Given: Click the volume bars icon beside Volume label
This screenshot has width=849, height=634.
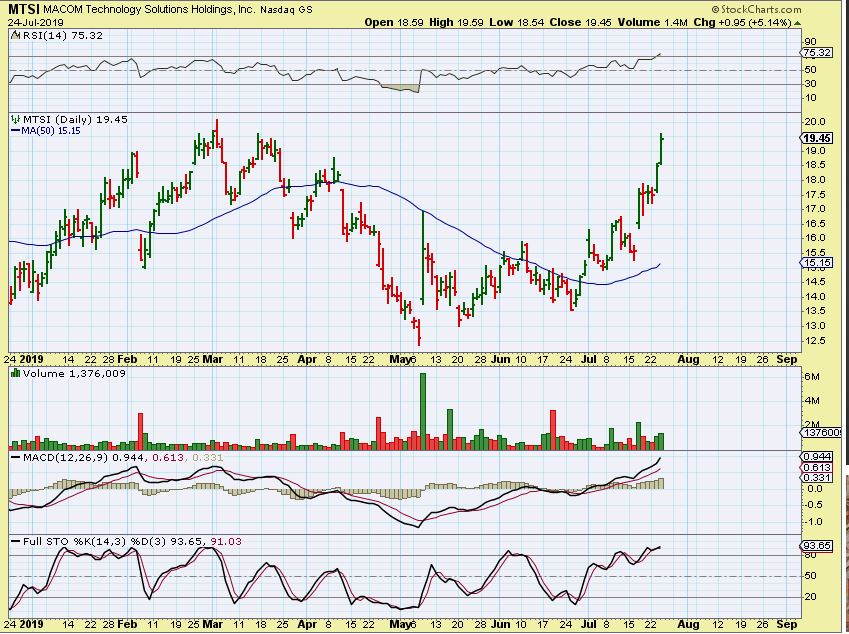Looking at the screenshot, I should pyautogui.click(x=16, y=373).
